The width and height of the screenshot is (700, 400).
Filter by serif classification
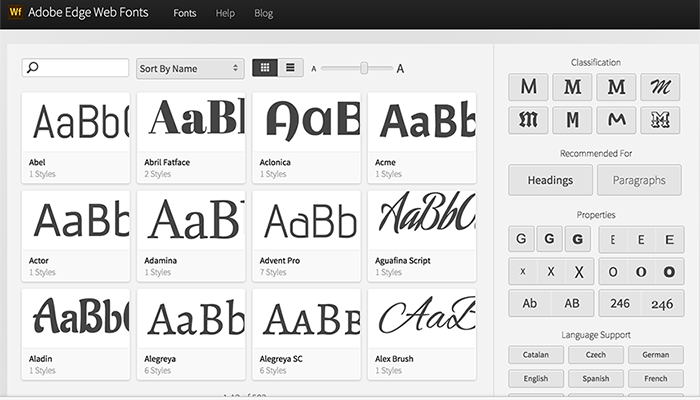click(572, 87)
